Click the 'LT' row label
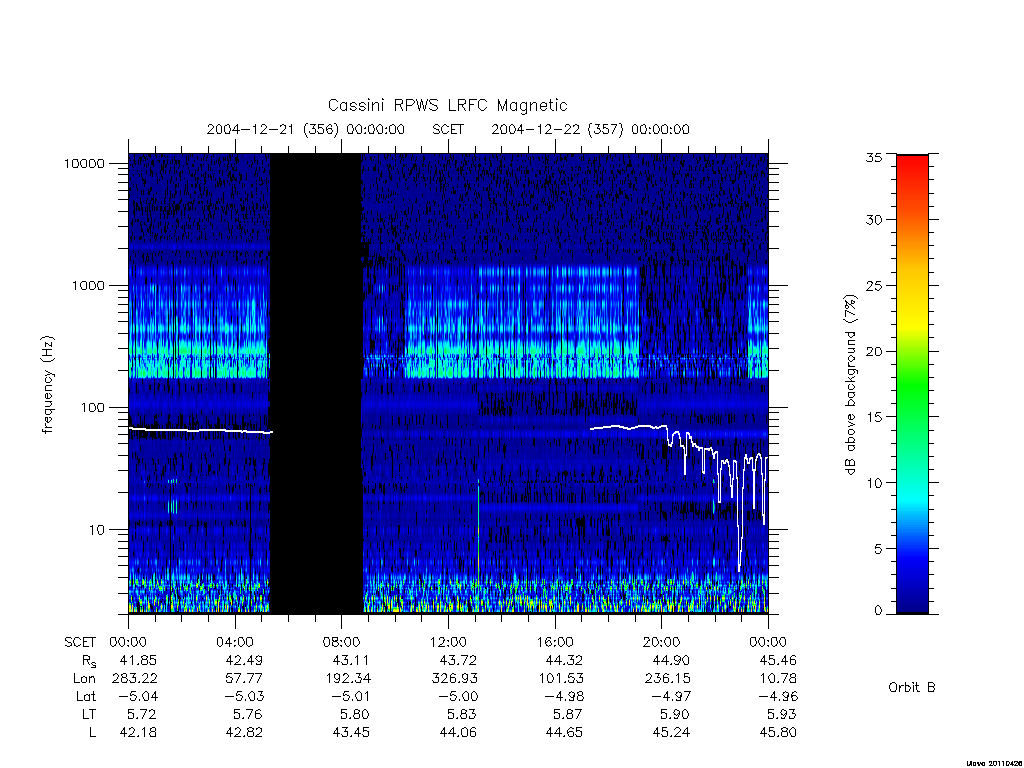The image size is (1024, 768). (x=88, y=714)
